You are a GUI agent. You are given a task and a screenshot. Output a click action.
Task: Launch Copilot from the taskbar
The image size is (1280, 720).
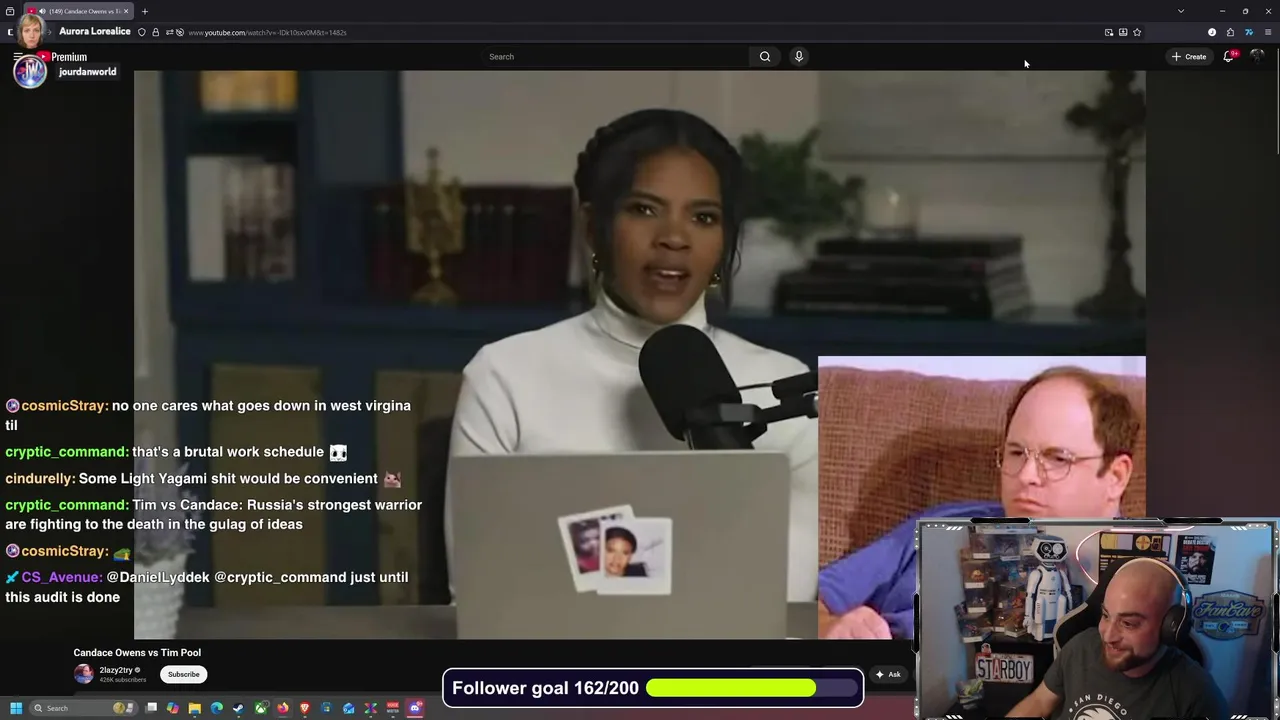click(173, 708)
